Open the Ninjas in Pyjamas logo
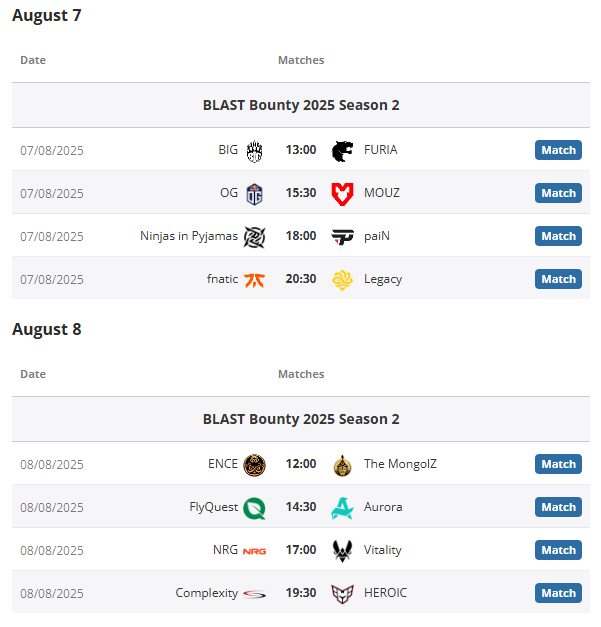This screenshot has height=627, width=601. pos(254,236)
